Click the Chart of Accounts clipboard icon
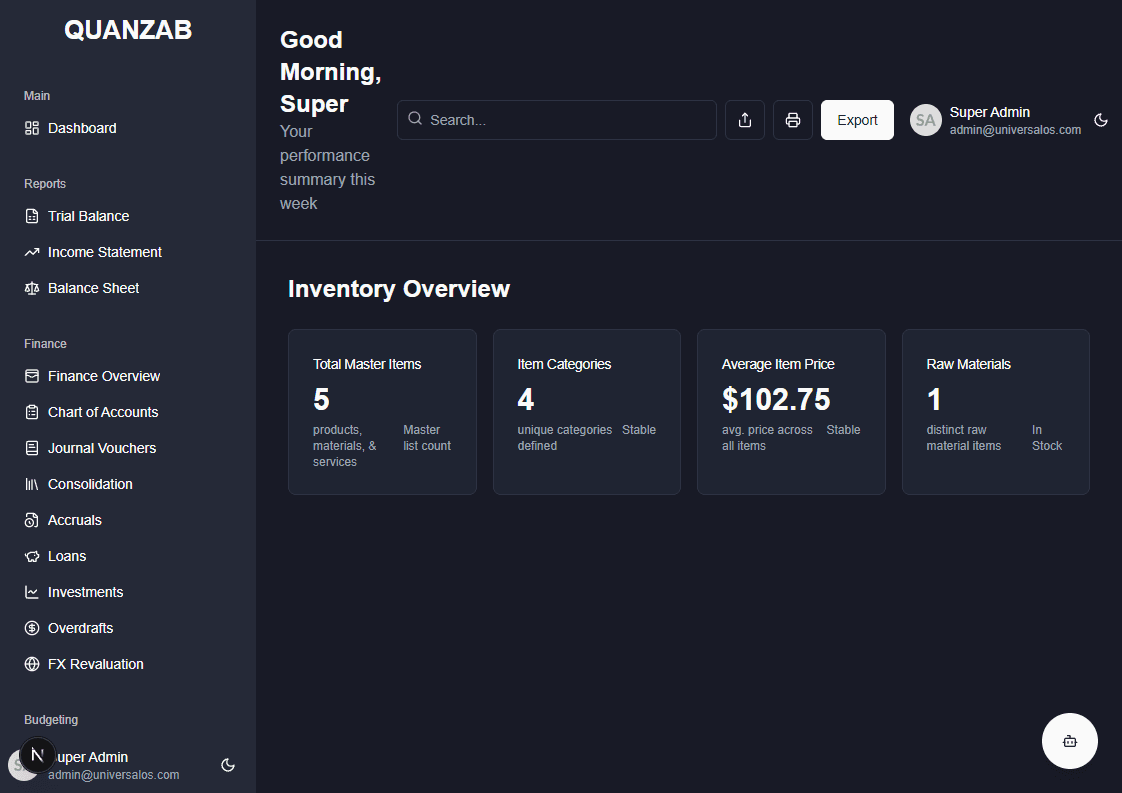This screenshot has height=793, width=1122. [31, 412]
